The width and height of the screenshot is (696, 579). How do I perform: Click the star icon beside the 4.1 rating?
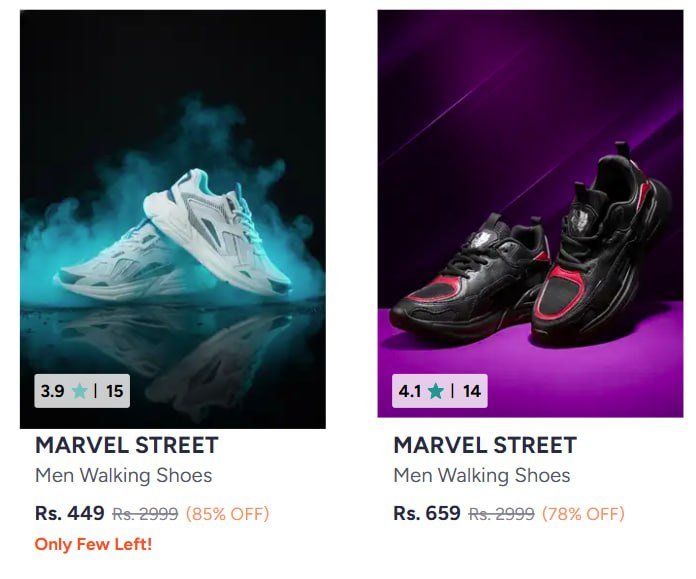click(x=436, y=391)
